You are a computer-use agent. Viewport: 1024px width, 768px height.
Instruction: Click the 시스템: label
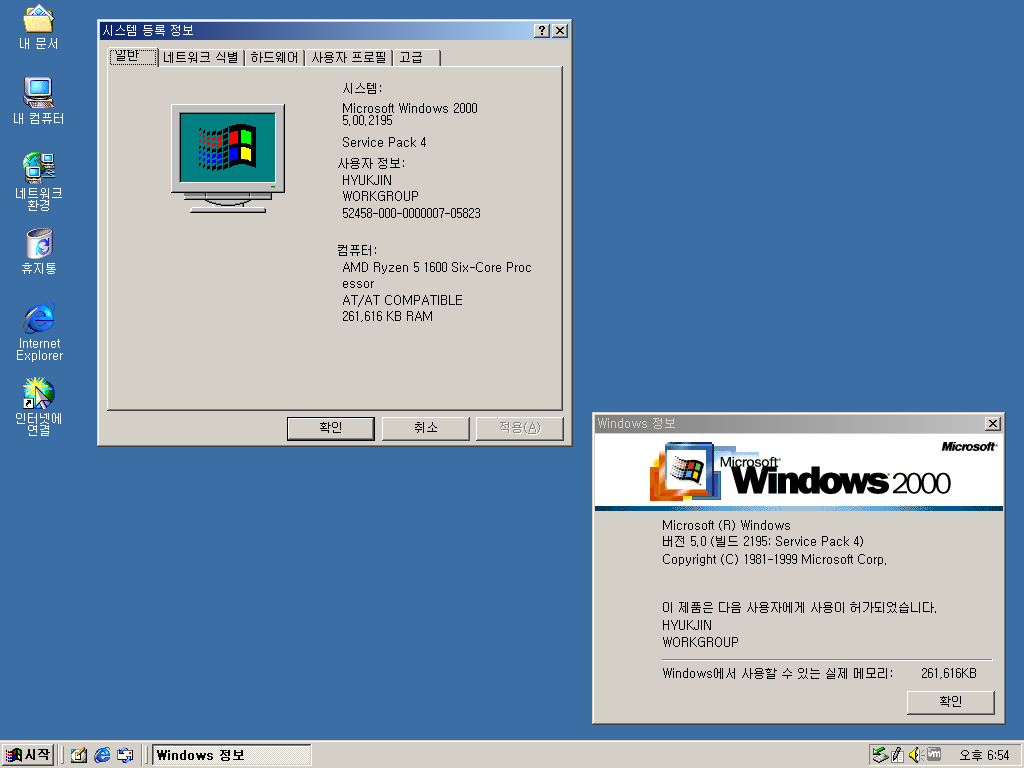pyautogui.click(x=362, y=88)
